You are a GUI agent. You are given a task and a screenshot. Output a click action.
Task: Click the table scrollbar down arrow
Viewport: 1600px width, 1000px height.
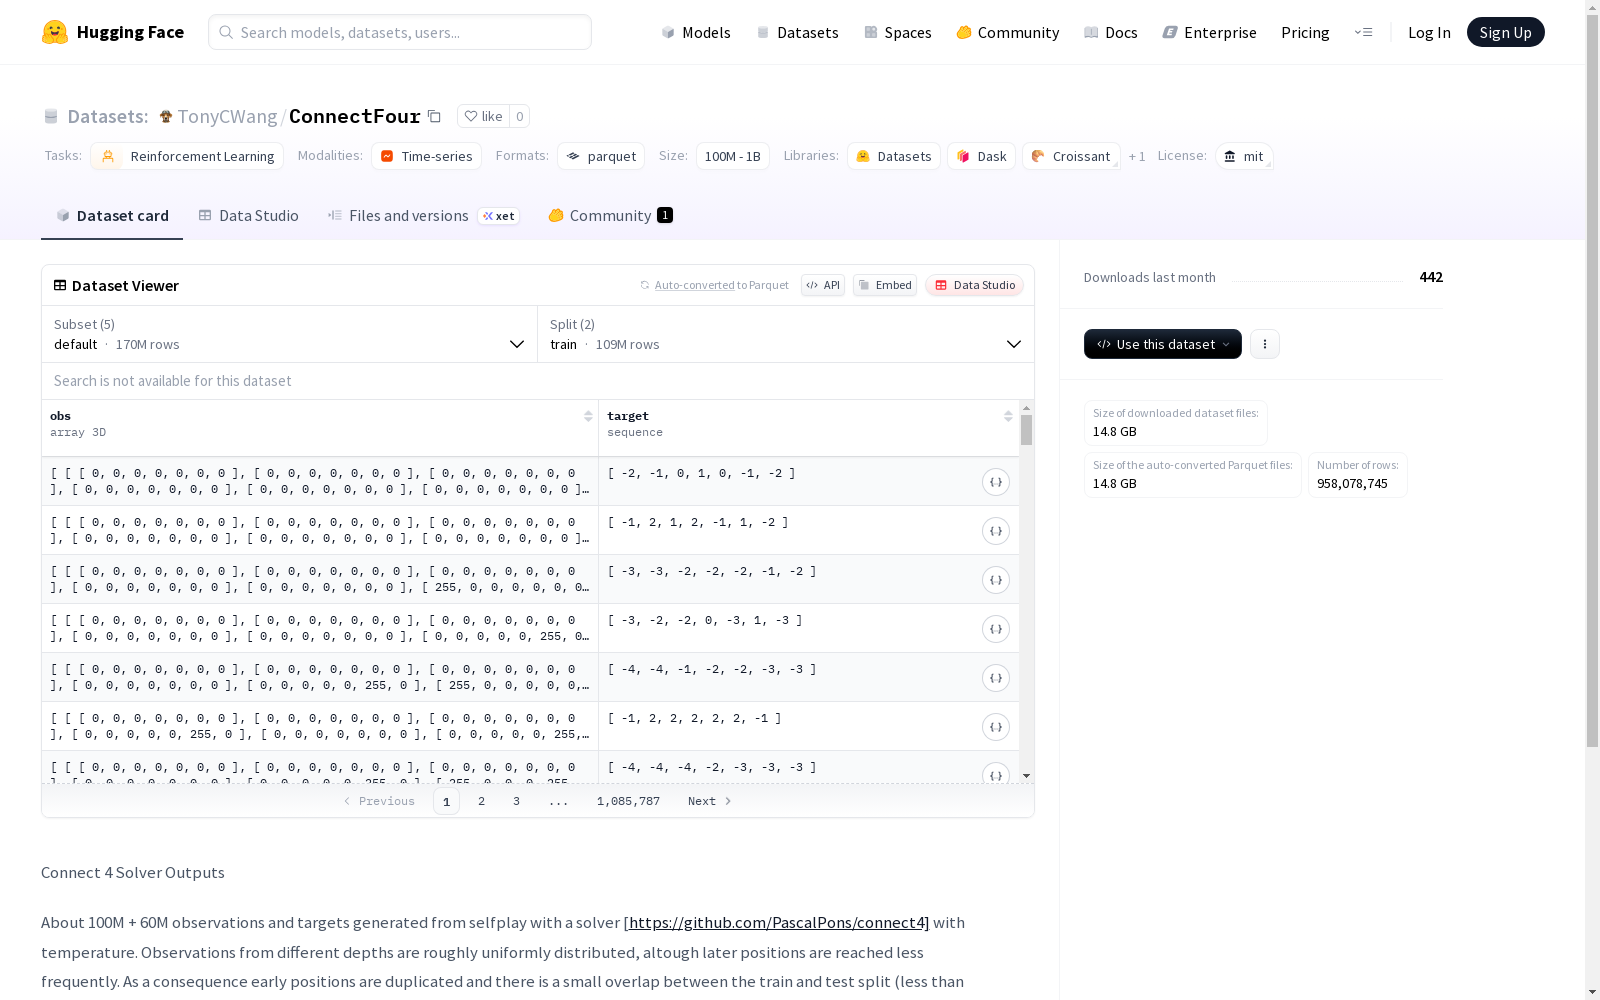click(x=1026, y=776)
